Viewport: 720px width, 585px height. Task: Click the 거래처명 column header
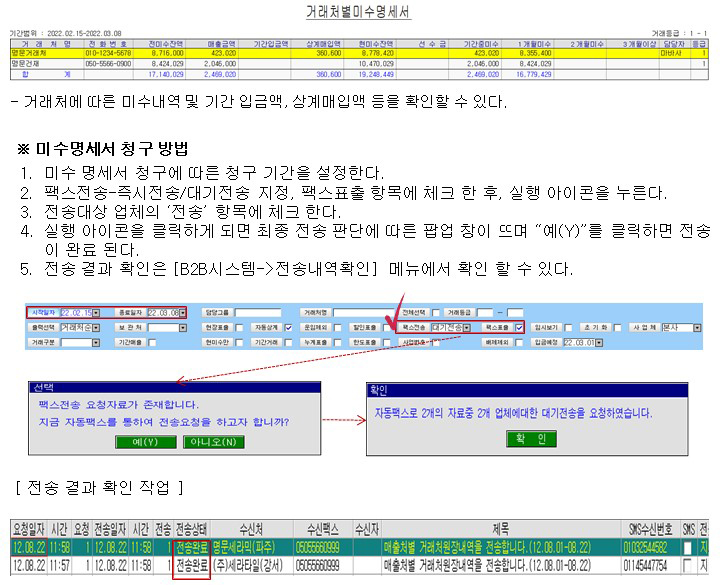46,44
